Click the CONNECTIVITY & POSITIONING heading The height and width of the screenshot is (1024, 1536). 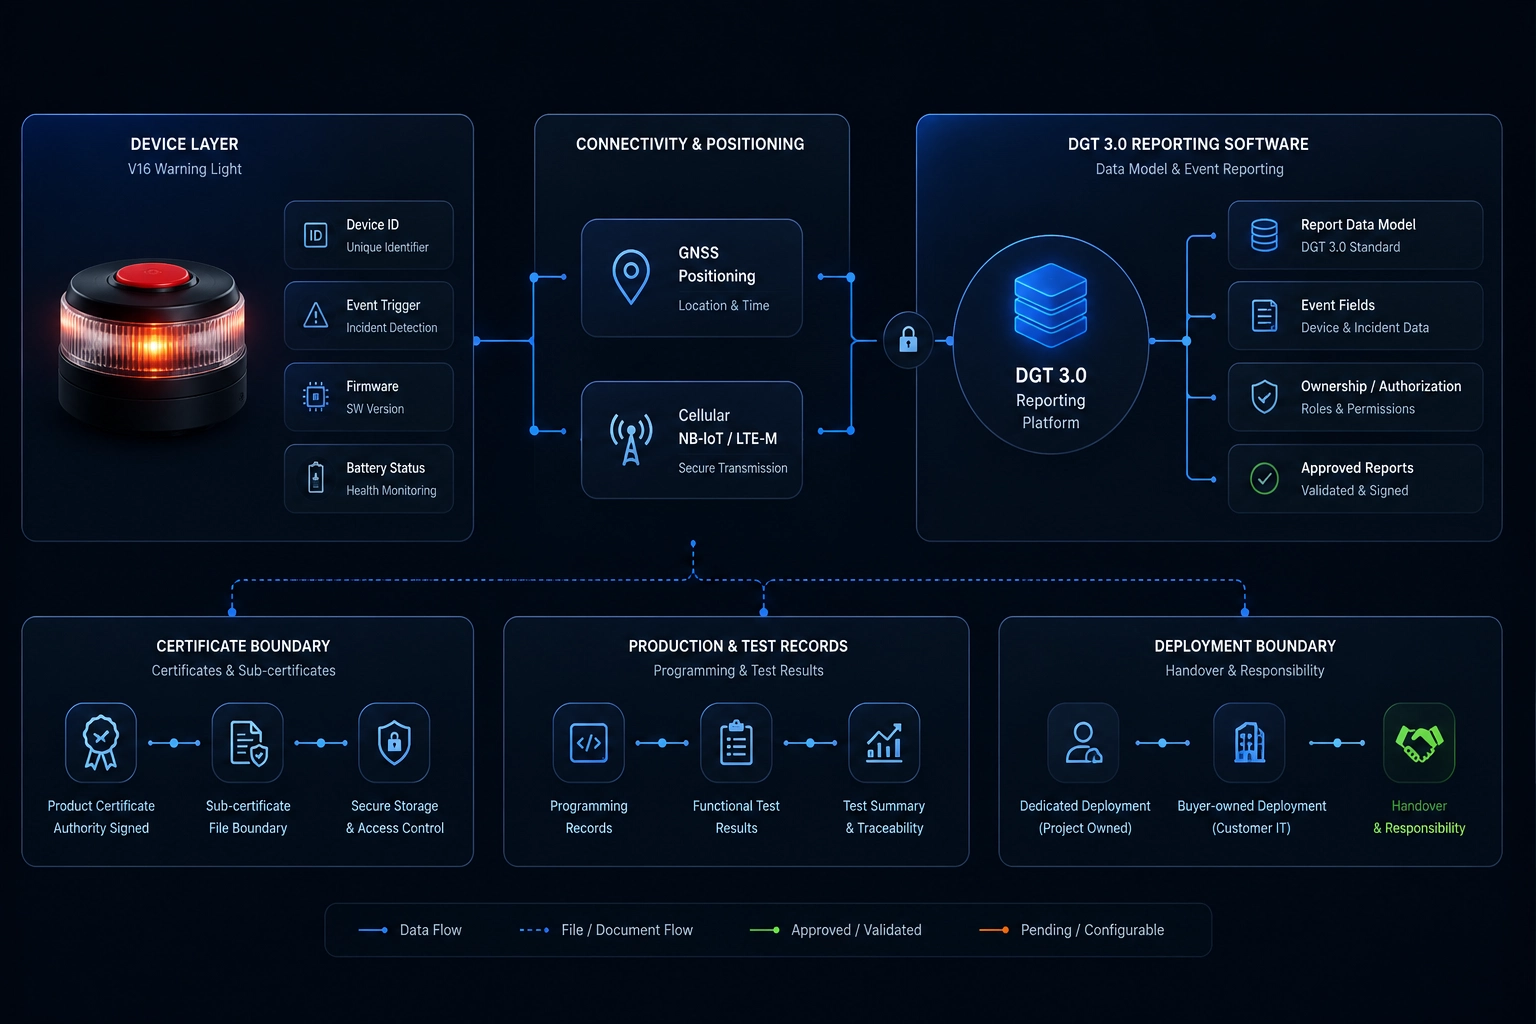click(690, 144)
